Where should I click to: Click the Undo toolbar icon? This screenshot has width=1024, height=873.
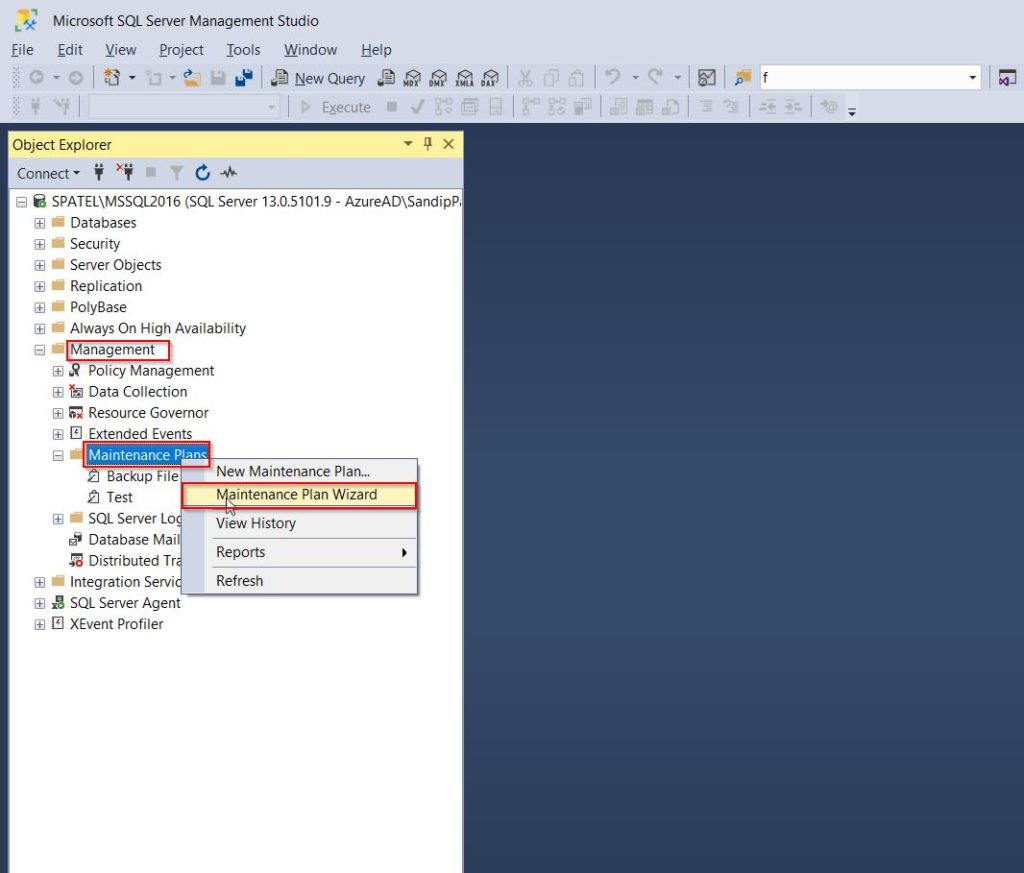613,78
